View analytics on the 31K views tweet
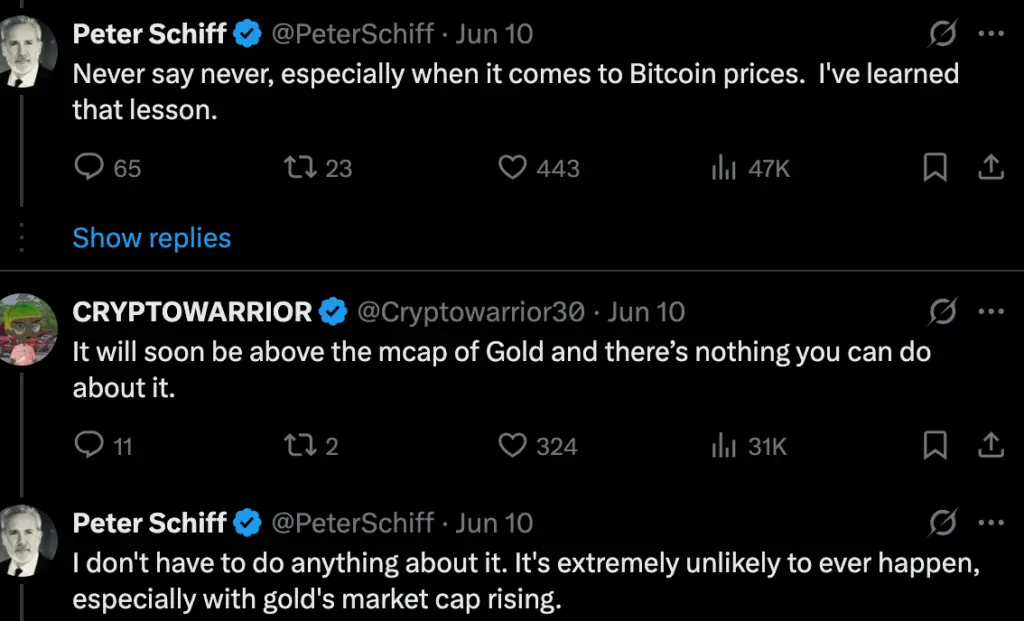 [x=723, y=445]
